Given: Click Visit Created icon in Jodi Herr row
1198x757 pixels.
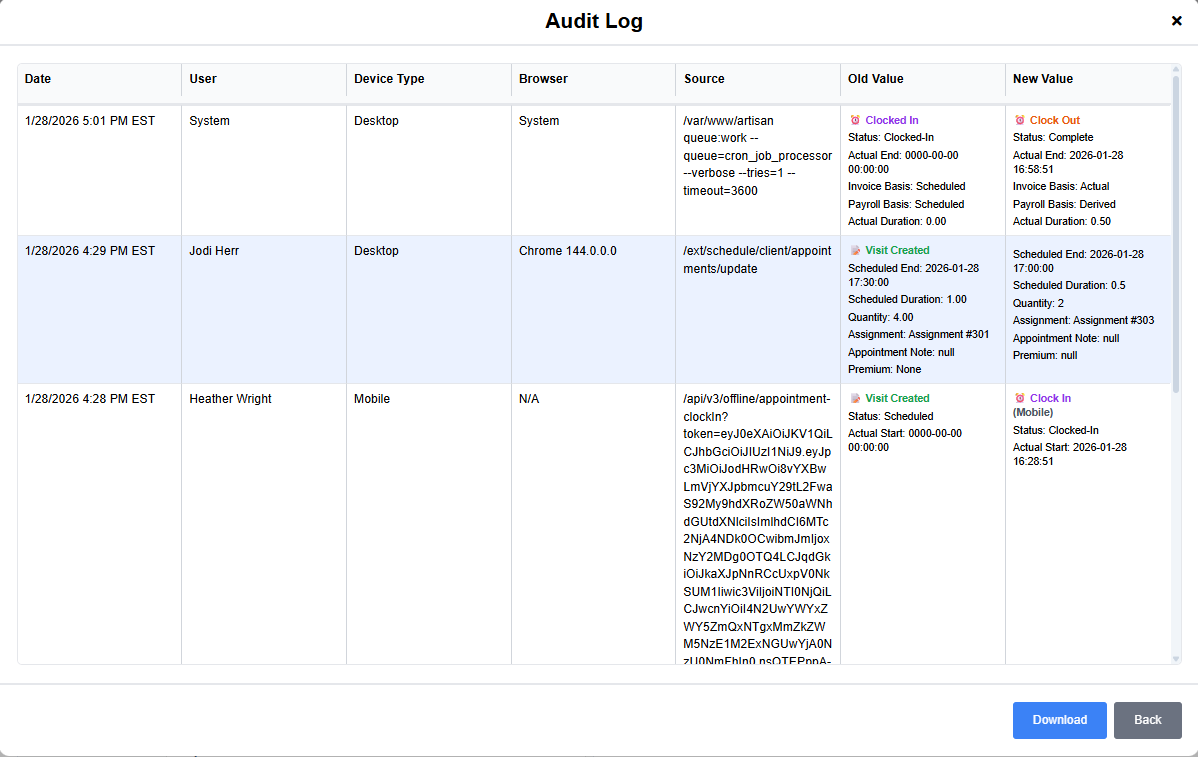Looking at the screenshot, I should [x=855, y=251].
